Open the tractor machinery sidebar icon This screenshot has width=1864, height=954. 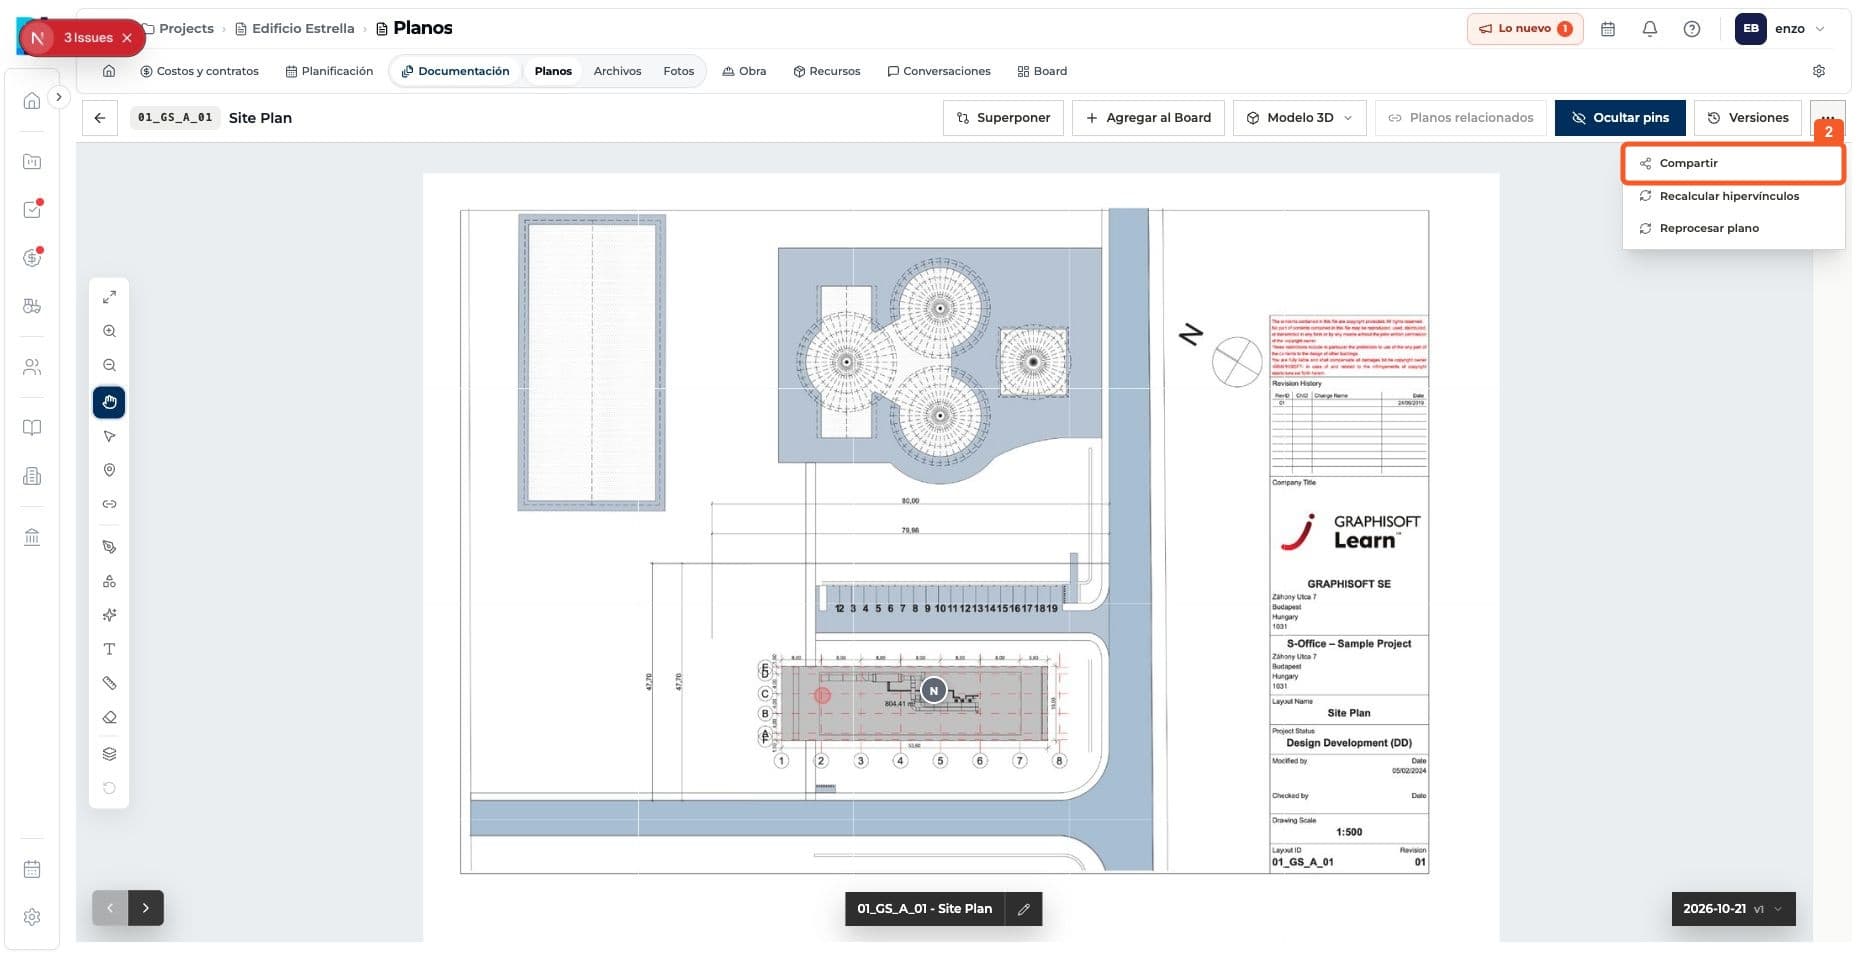[x=32, y=306]
